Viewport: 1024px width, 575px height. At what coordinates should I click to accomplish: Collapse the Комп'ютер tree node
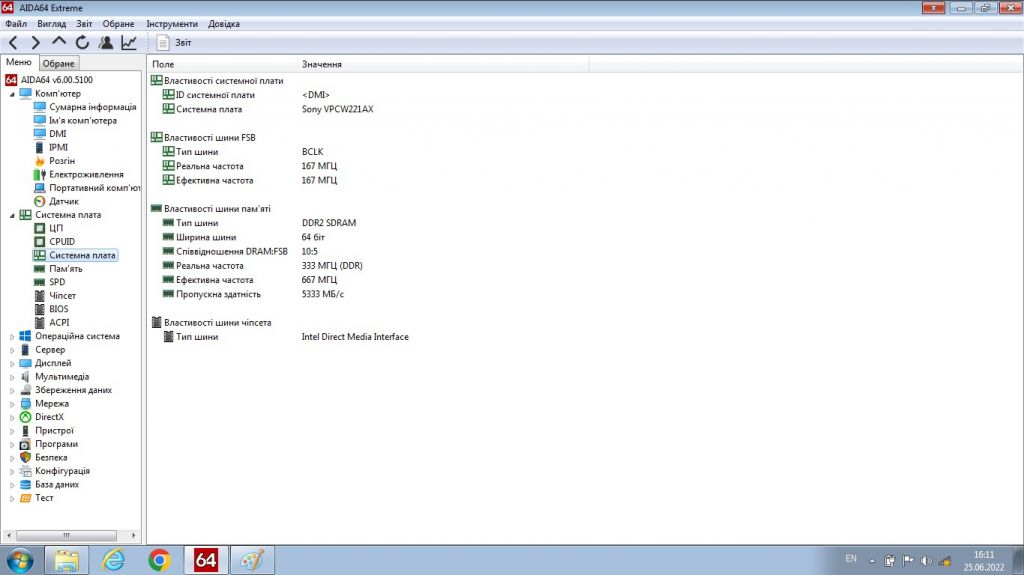tap(12, 94)
